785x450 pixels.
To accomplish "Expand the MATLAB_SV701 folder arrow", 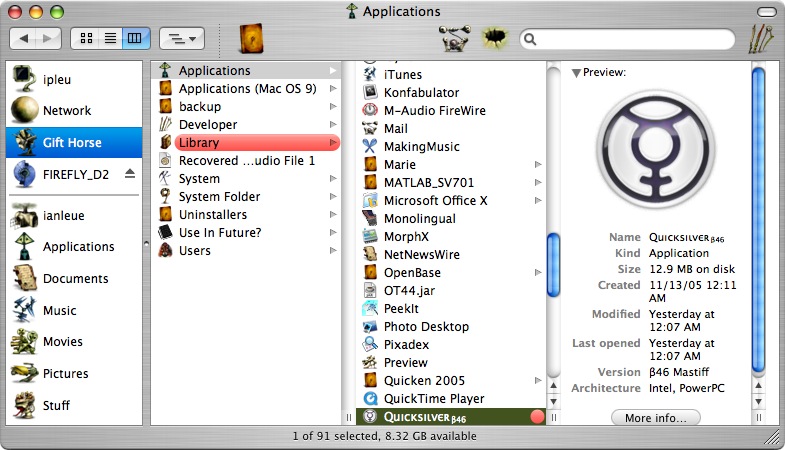I will tap(538, 183).
